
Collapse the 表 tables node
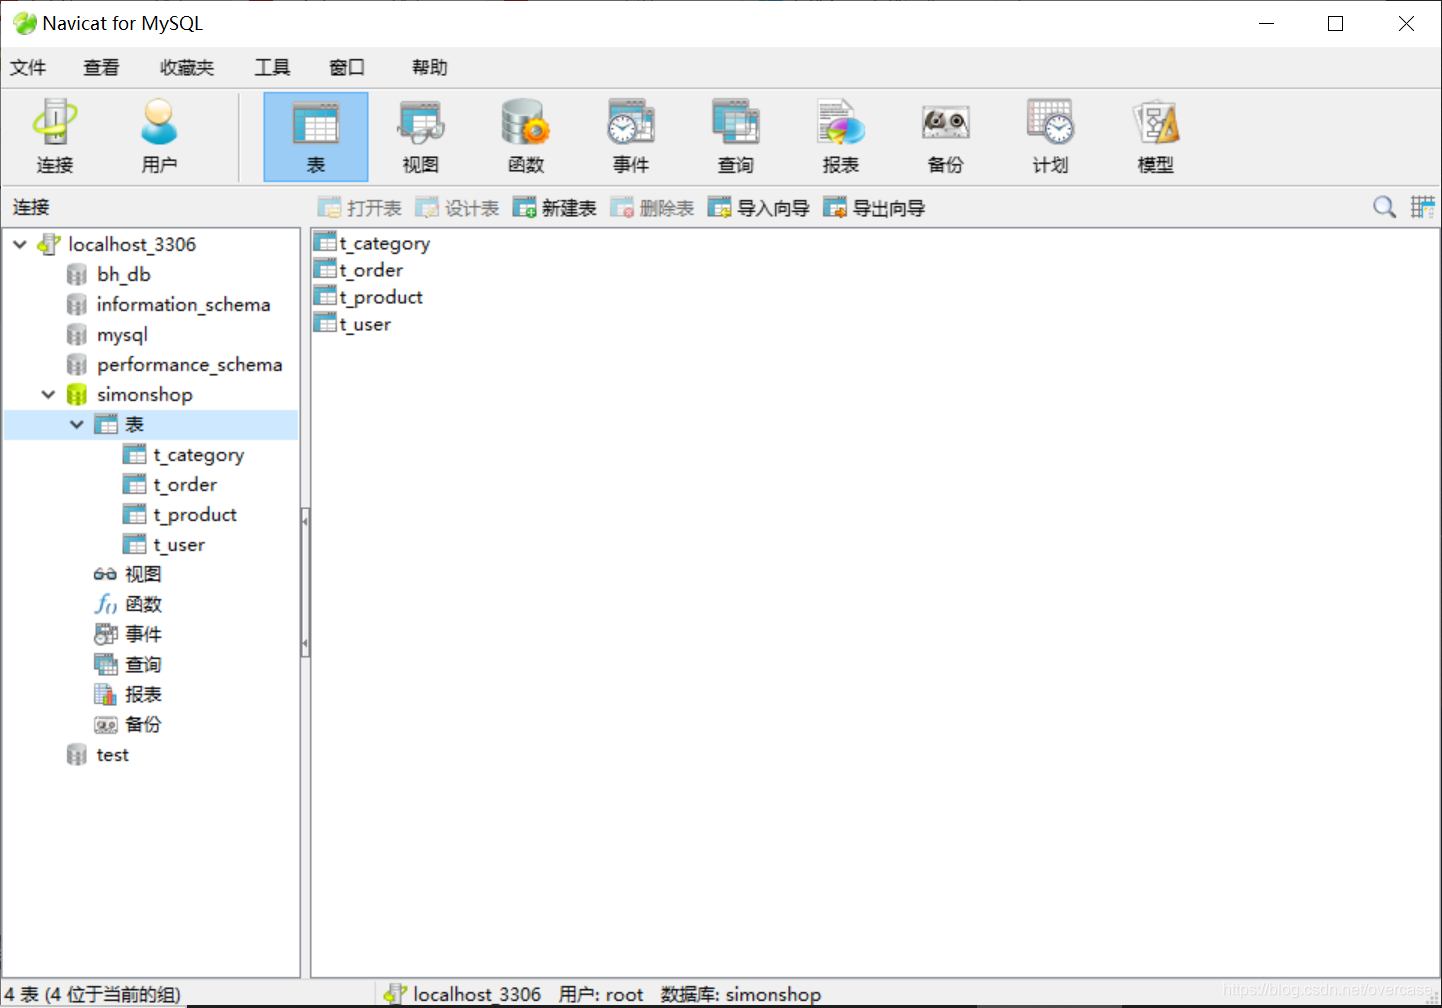coord(76,424)
